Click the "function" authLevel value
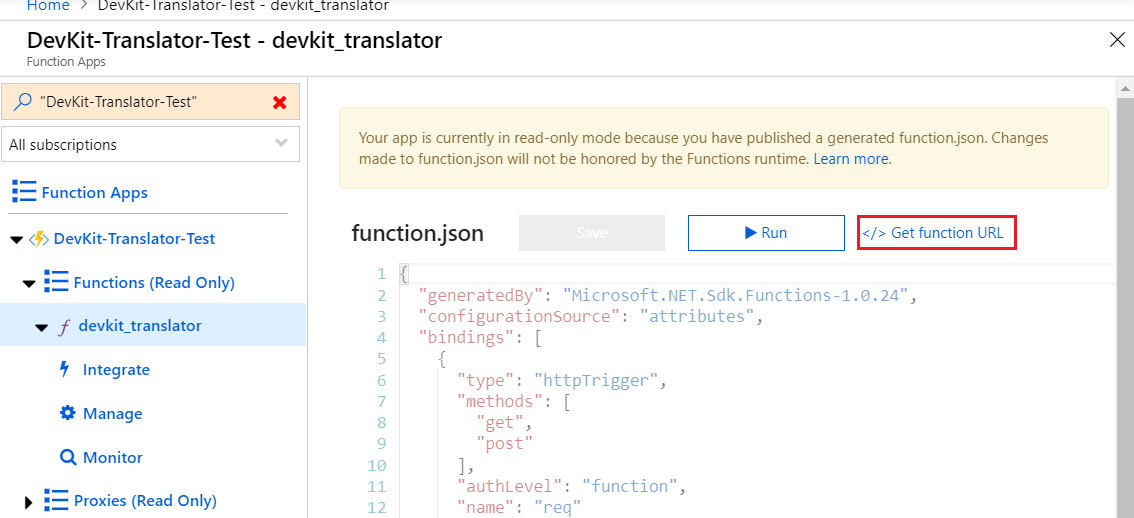Image resolution: width=1134 pixels, height=518 pixels. [630, 485]
